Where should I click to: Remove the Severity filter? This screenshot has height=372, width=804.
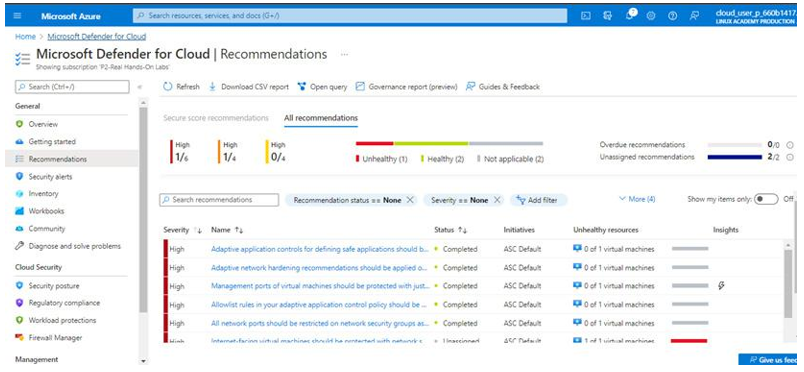pyautogui.click(x=496, y=200)
